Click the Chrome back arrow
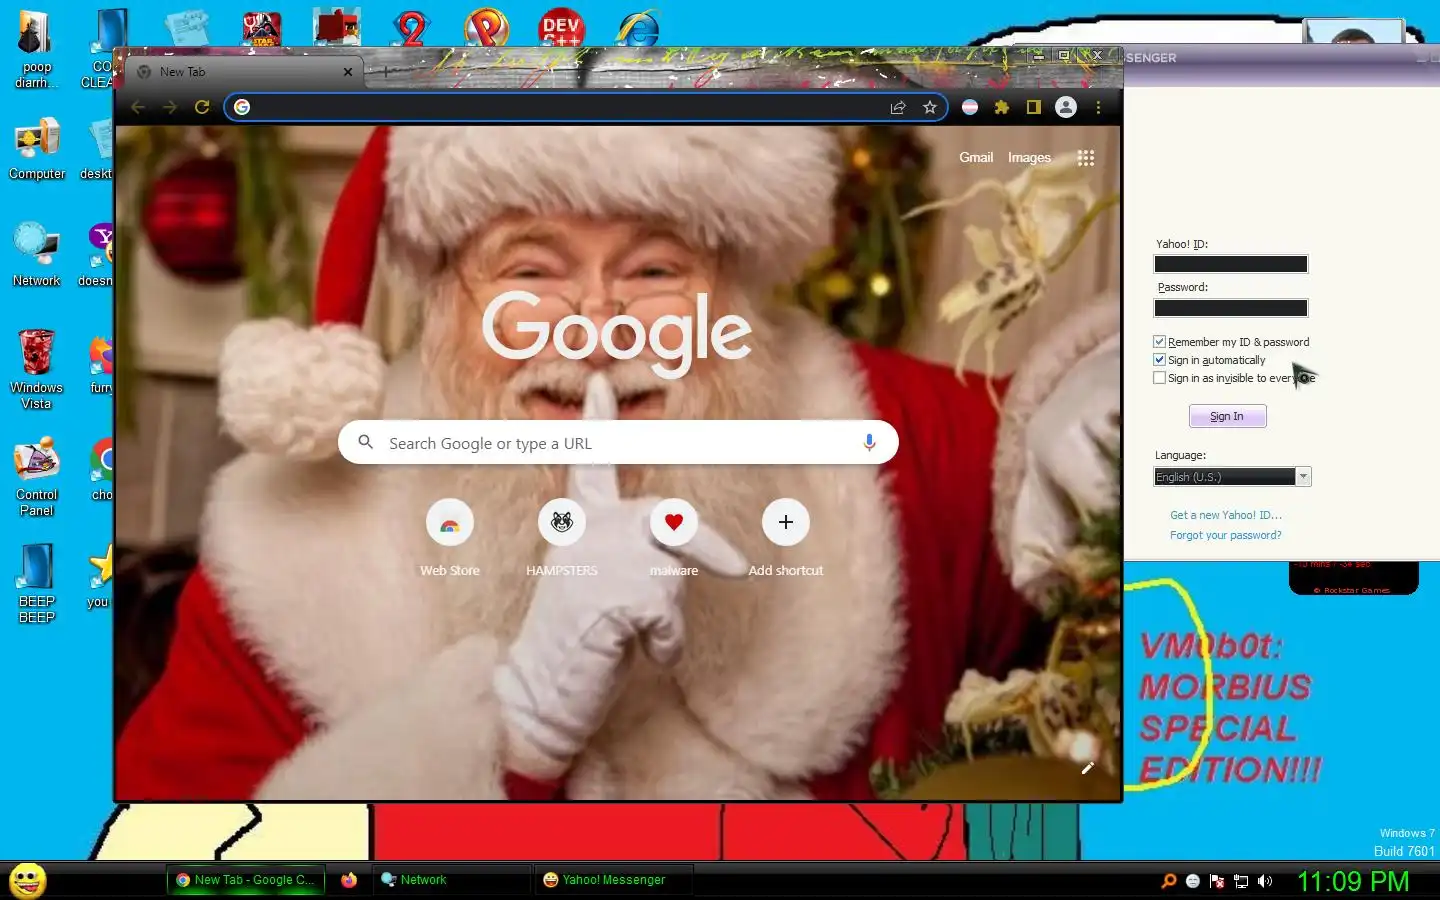Image resolution: width=1440 pixels, height=900 pixels. point(138,107)
